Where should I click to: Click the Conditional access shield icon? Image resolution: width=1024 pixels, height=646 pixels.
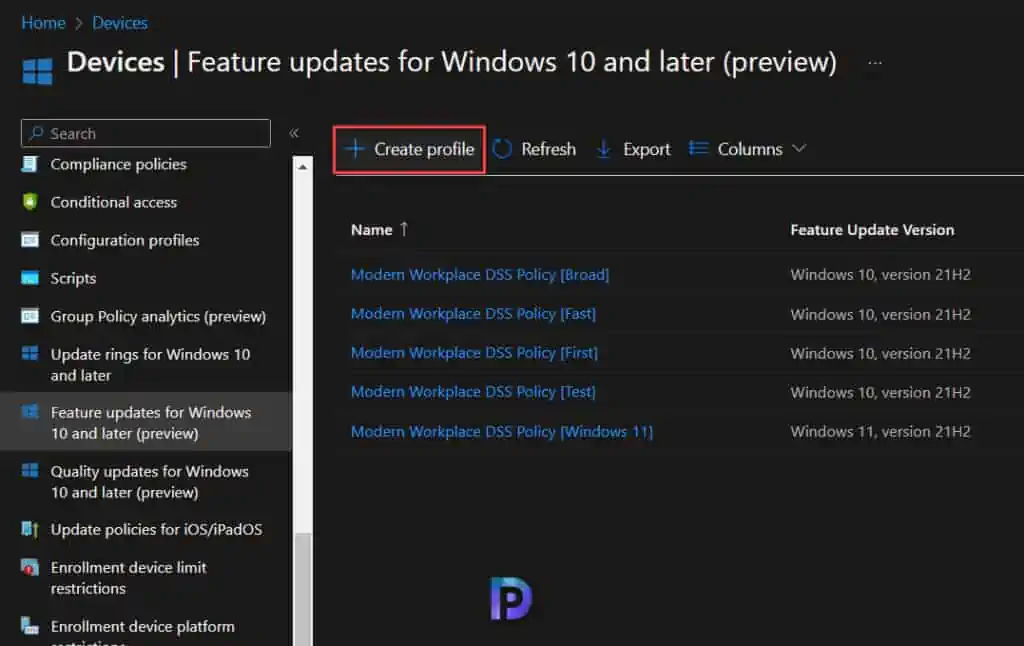click(x=29, y=202)
